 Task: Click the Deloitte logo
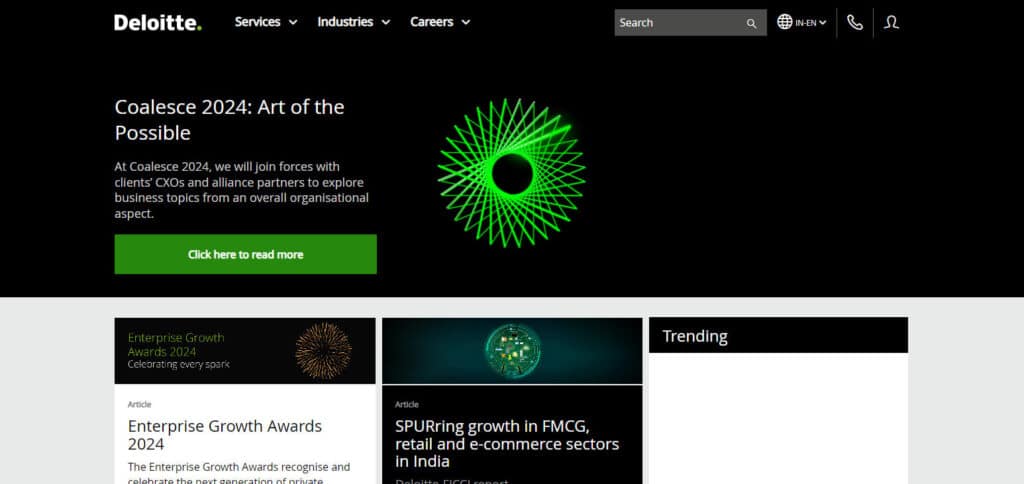157,22
